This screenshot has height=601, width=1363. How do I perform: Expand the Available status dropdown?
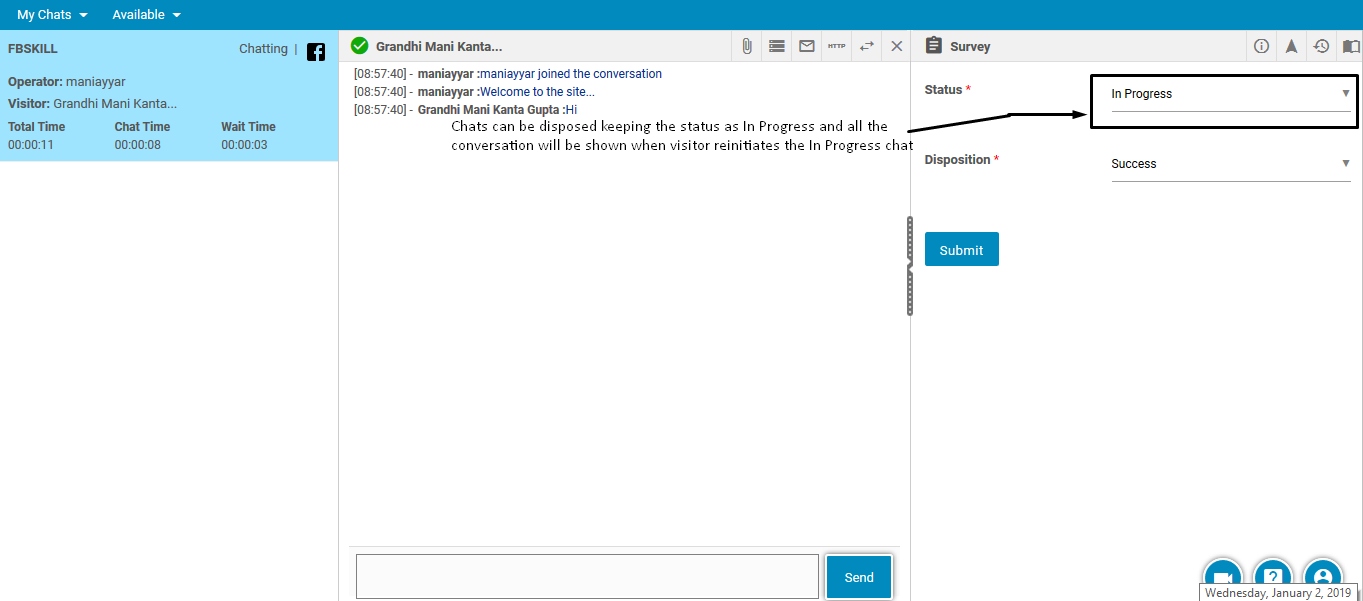click(x=146, y=15)
